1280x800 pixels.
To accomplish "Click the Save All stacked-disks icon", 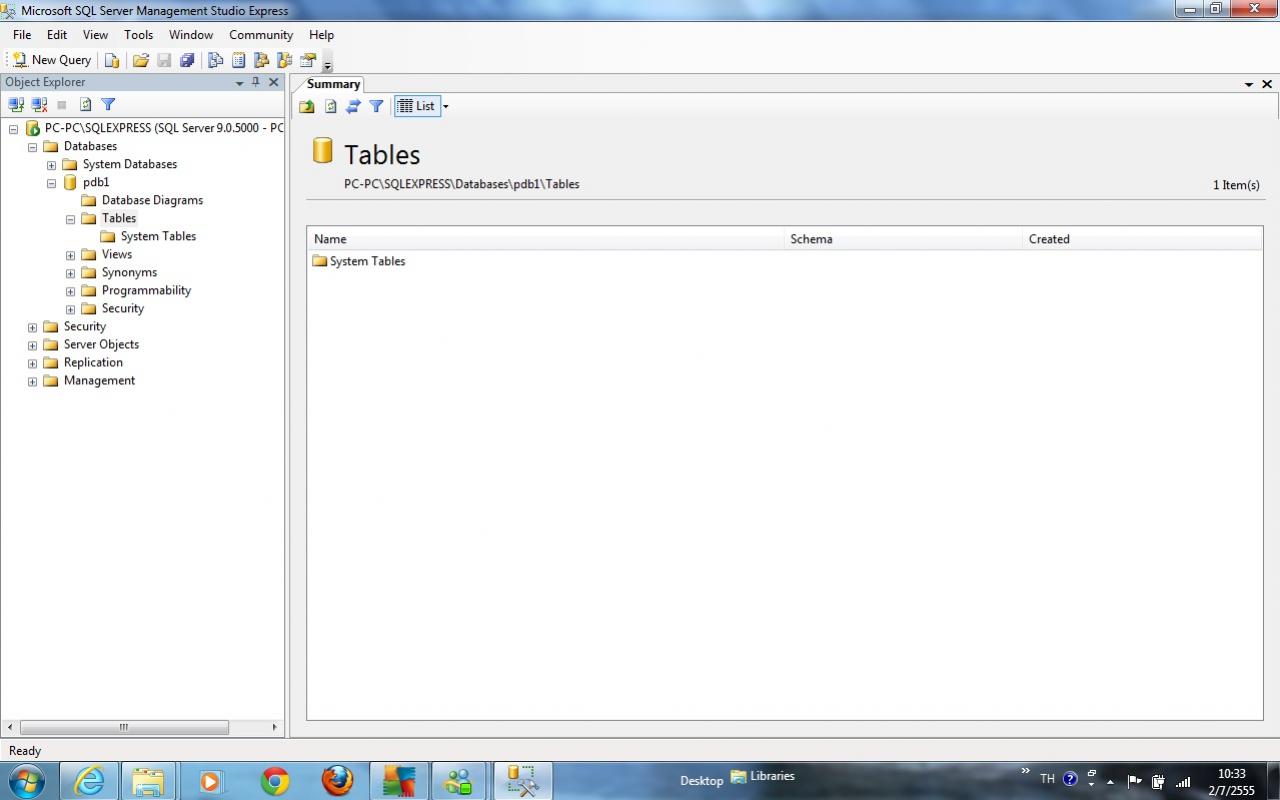I will pyautogui.click(x=187, y=60).
